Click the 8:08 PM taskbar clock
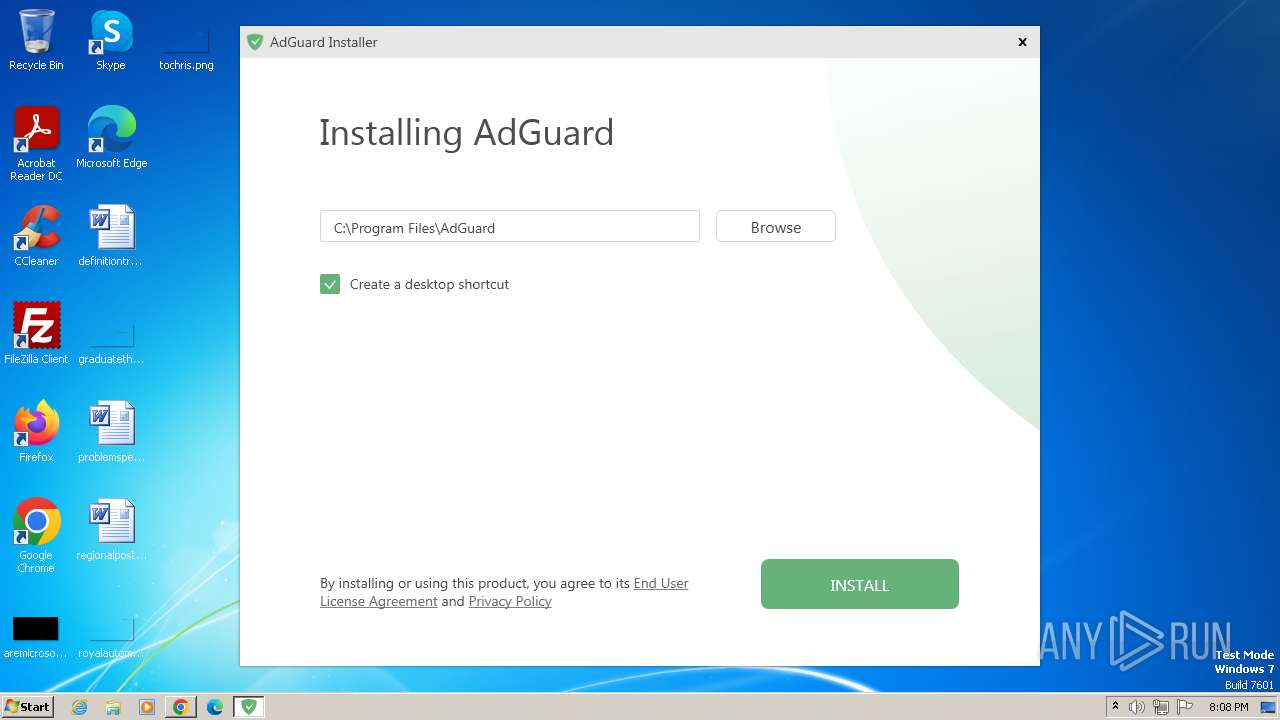 [x=1228, y=707]
